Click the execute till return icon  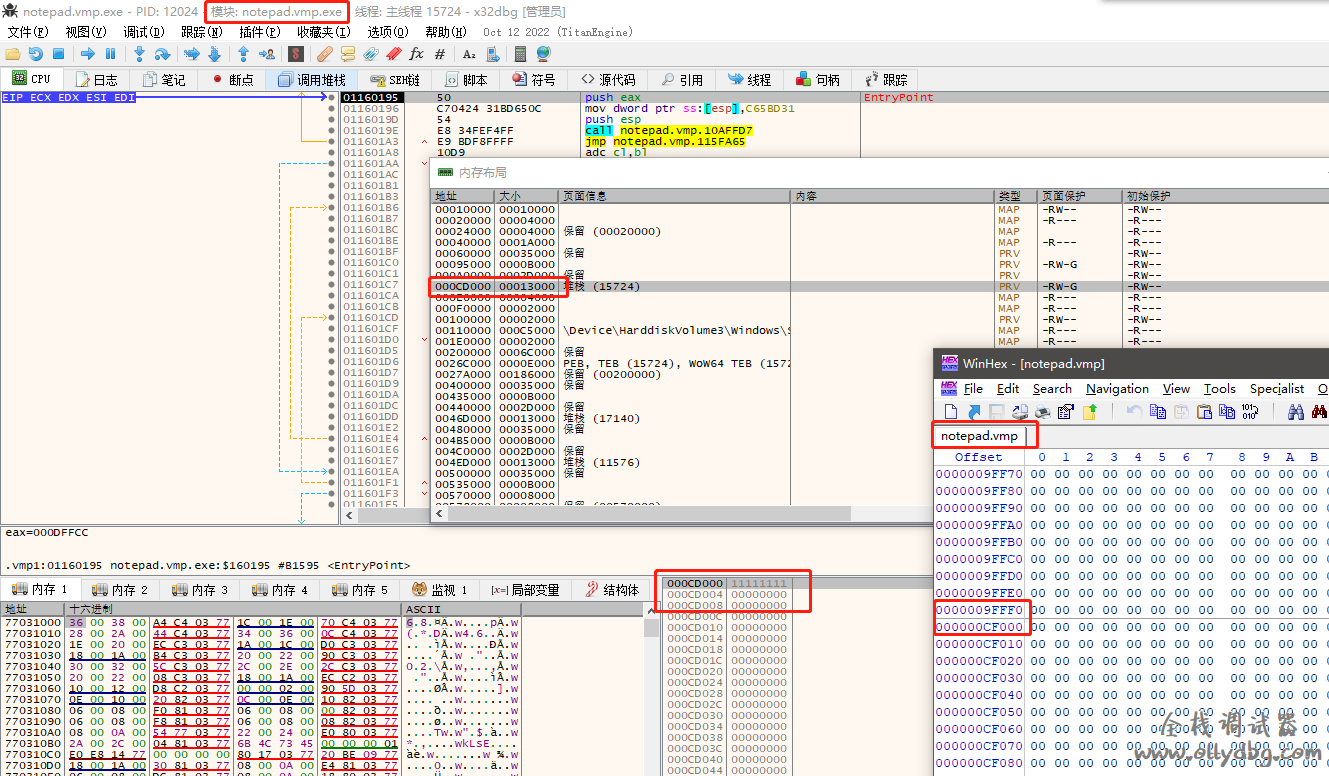click(244, 54)
